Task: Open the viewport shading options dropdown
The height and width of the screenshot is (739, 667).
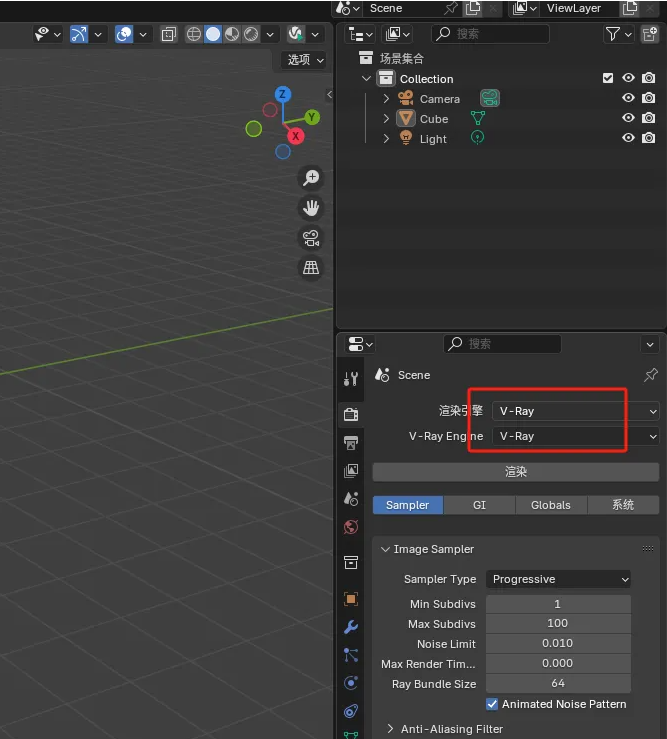Action: coord(270,34)
